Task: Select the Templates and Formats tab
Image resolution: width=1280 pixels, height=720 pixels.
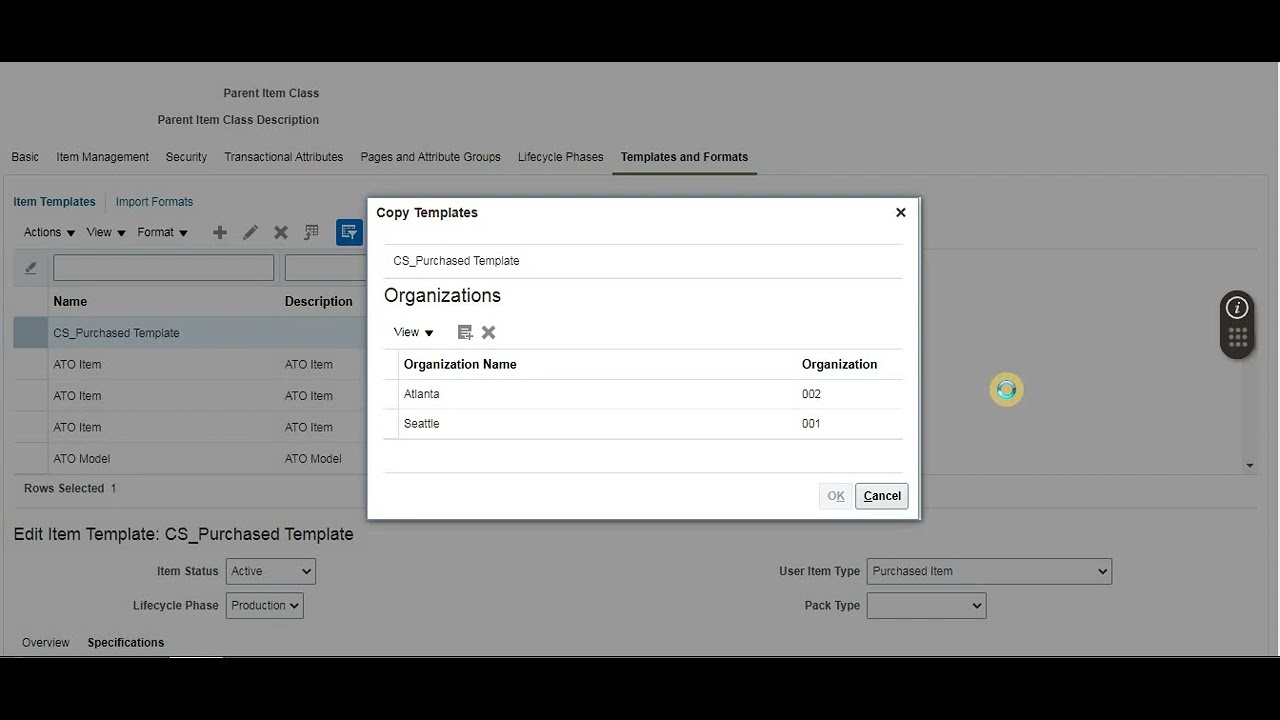Action: coord(684,157)
